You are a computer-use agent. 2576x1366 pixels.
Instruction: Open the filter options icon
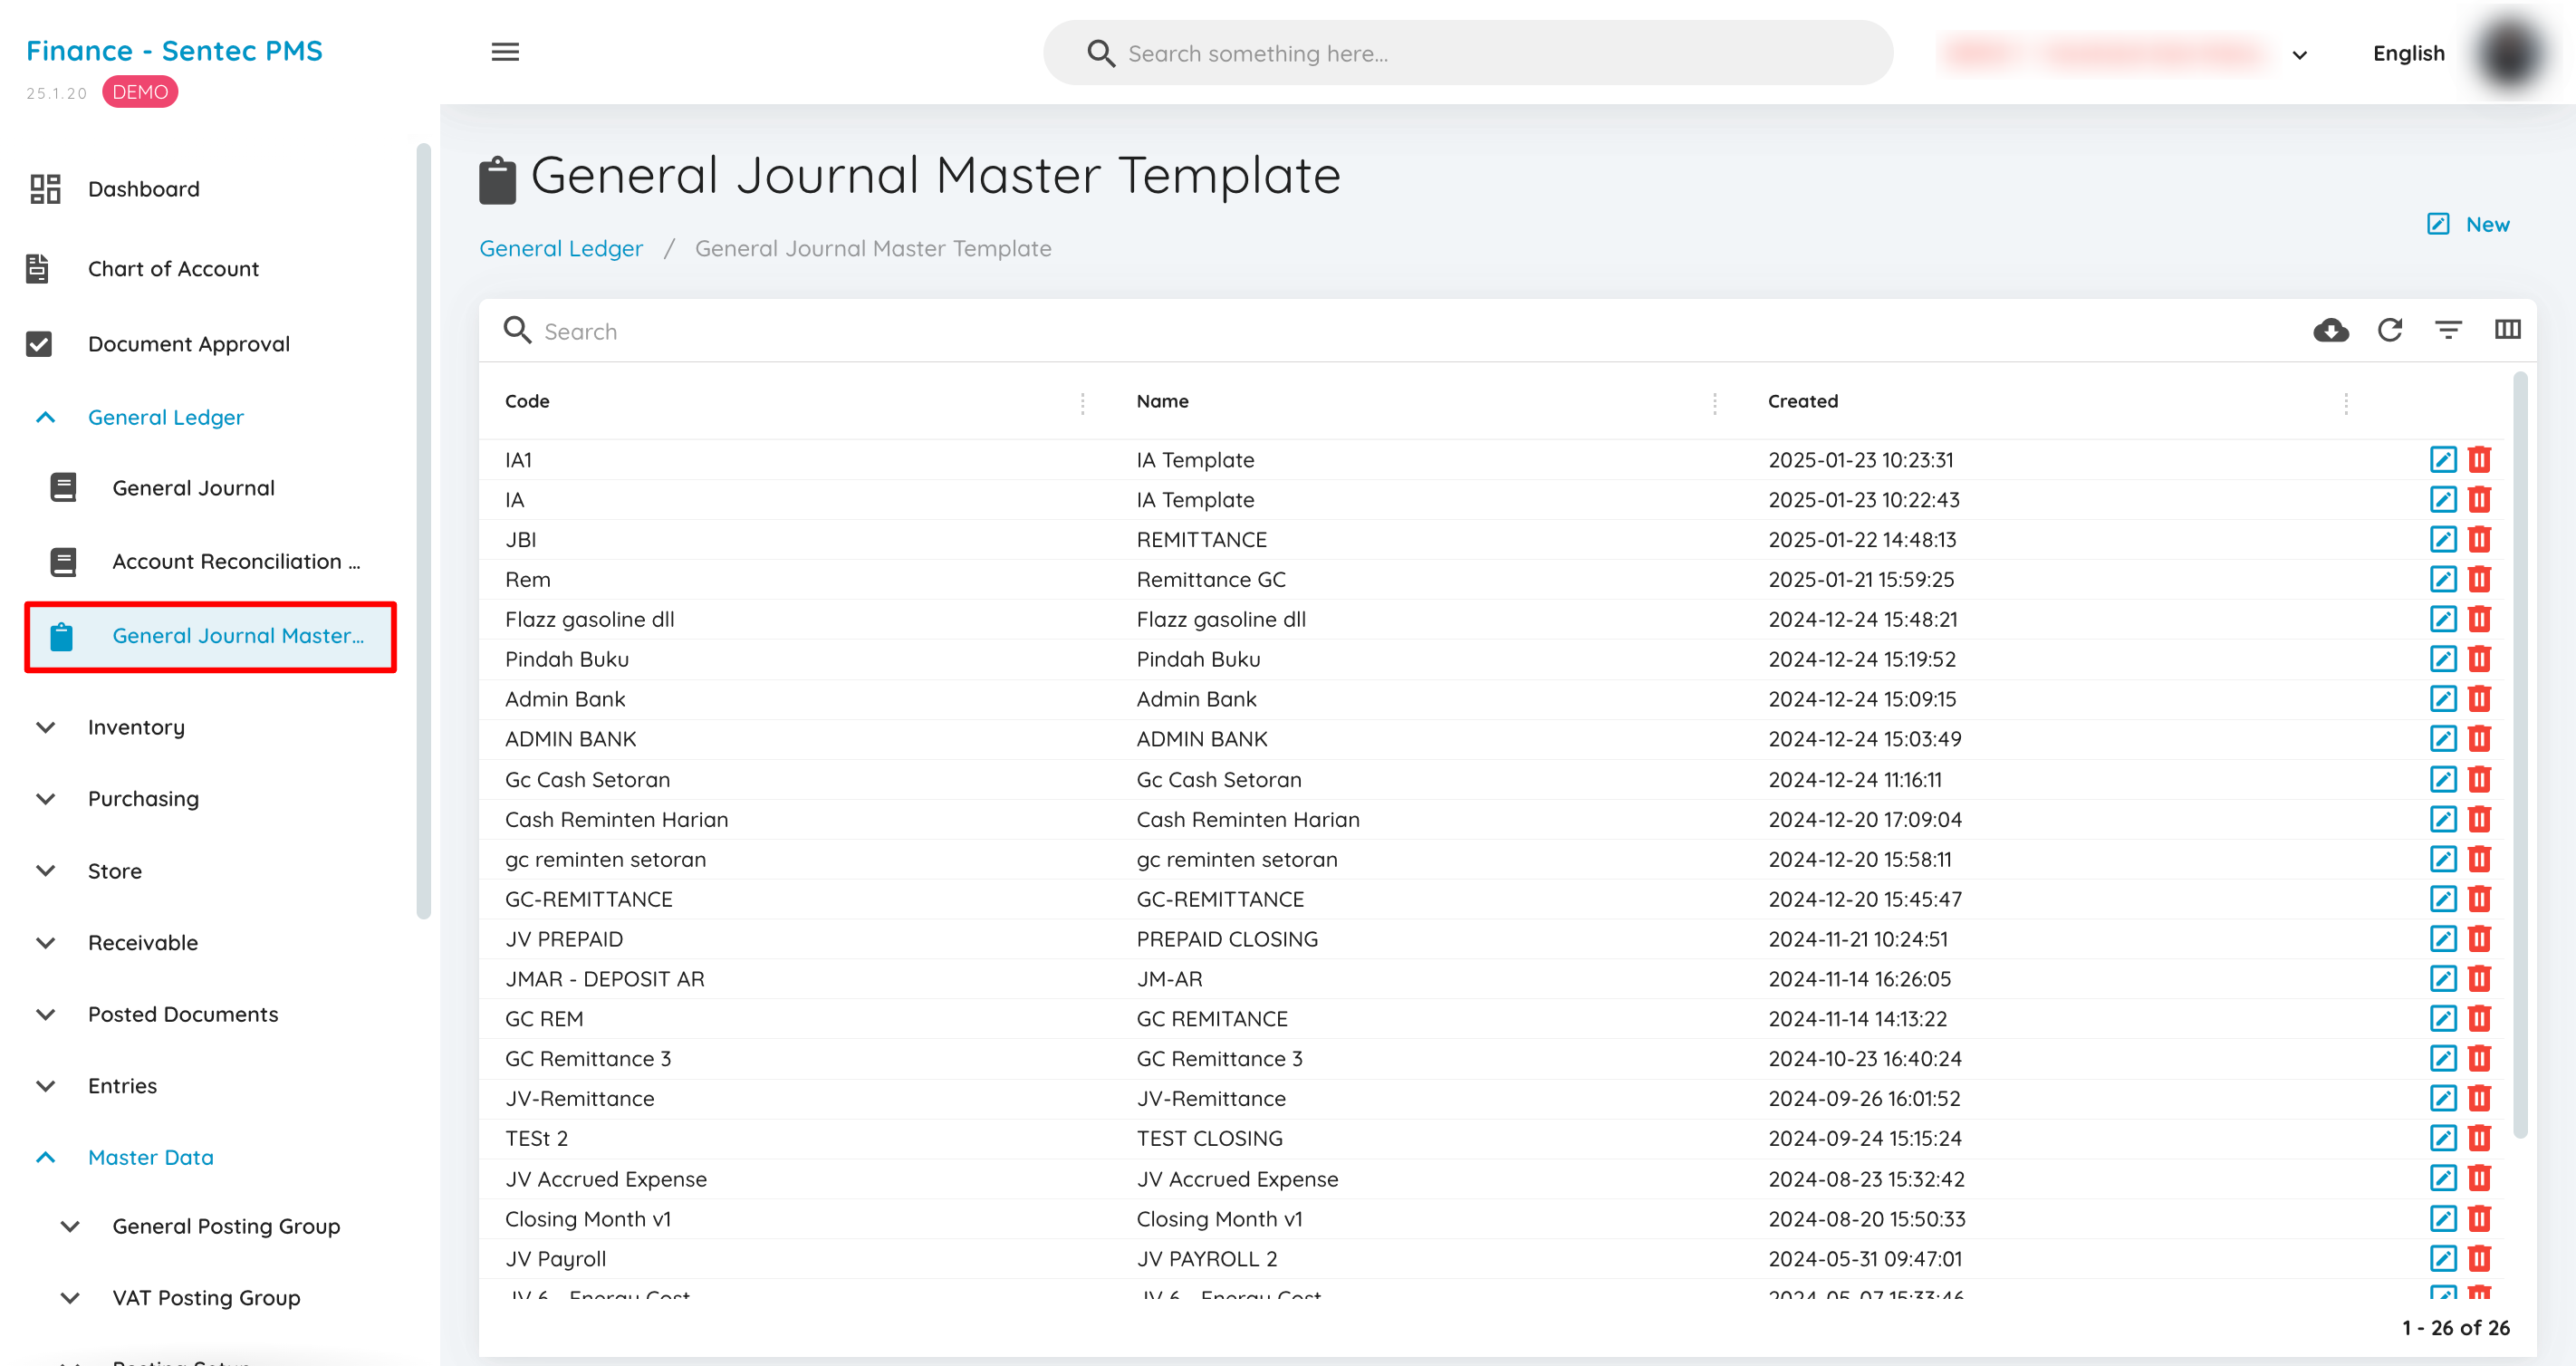pyautogui.click(x=2448, y=330)
